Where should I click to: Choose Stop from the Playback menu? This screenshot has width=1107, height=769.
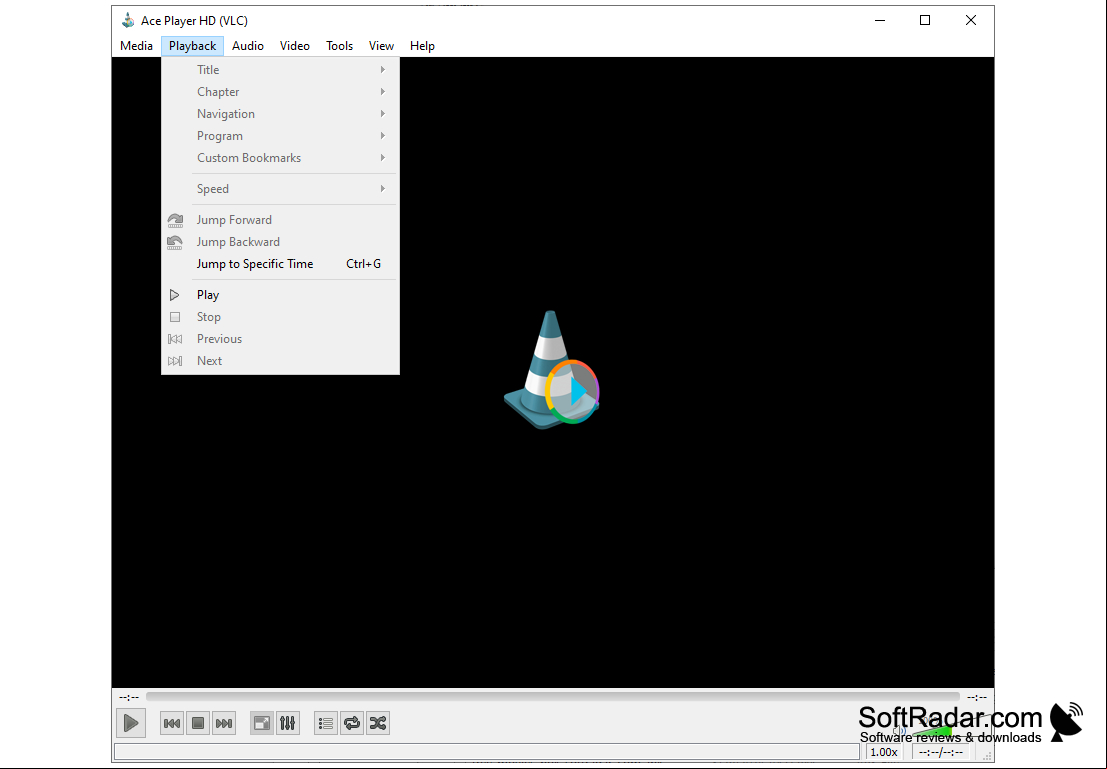tap(280, 316)
